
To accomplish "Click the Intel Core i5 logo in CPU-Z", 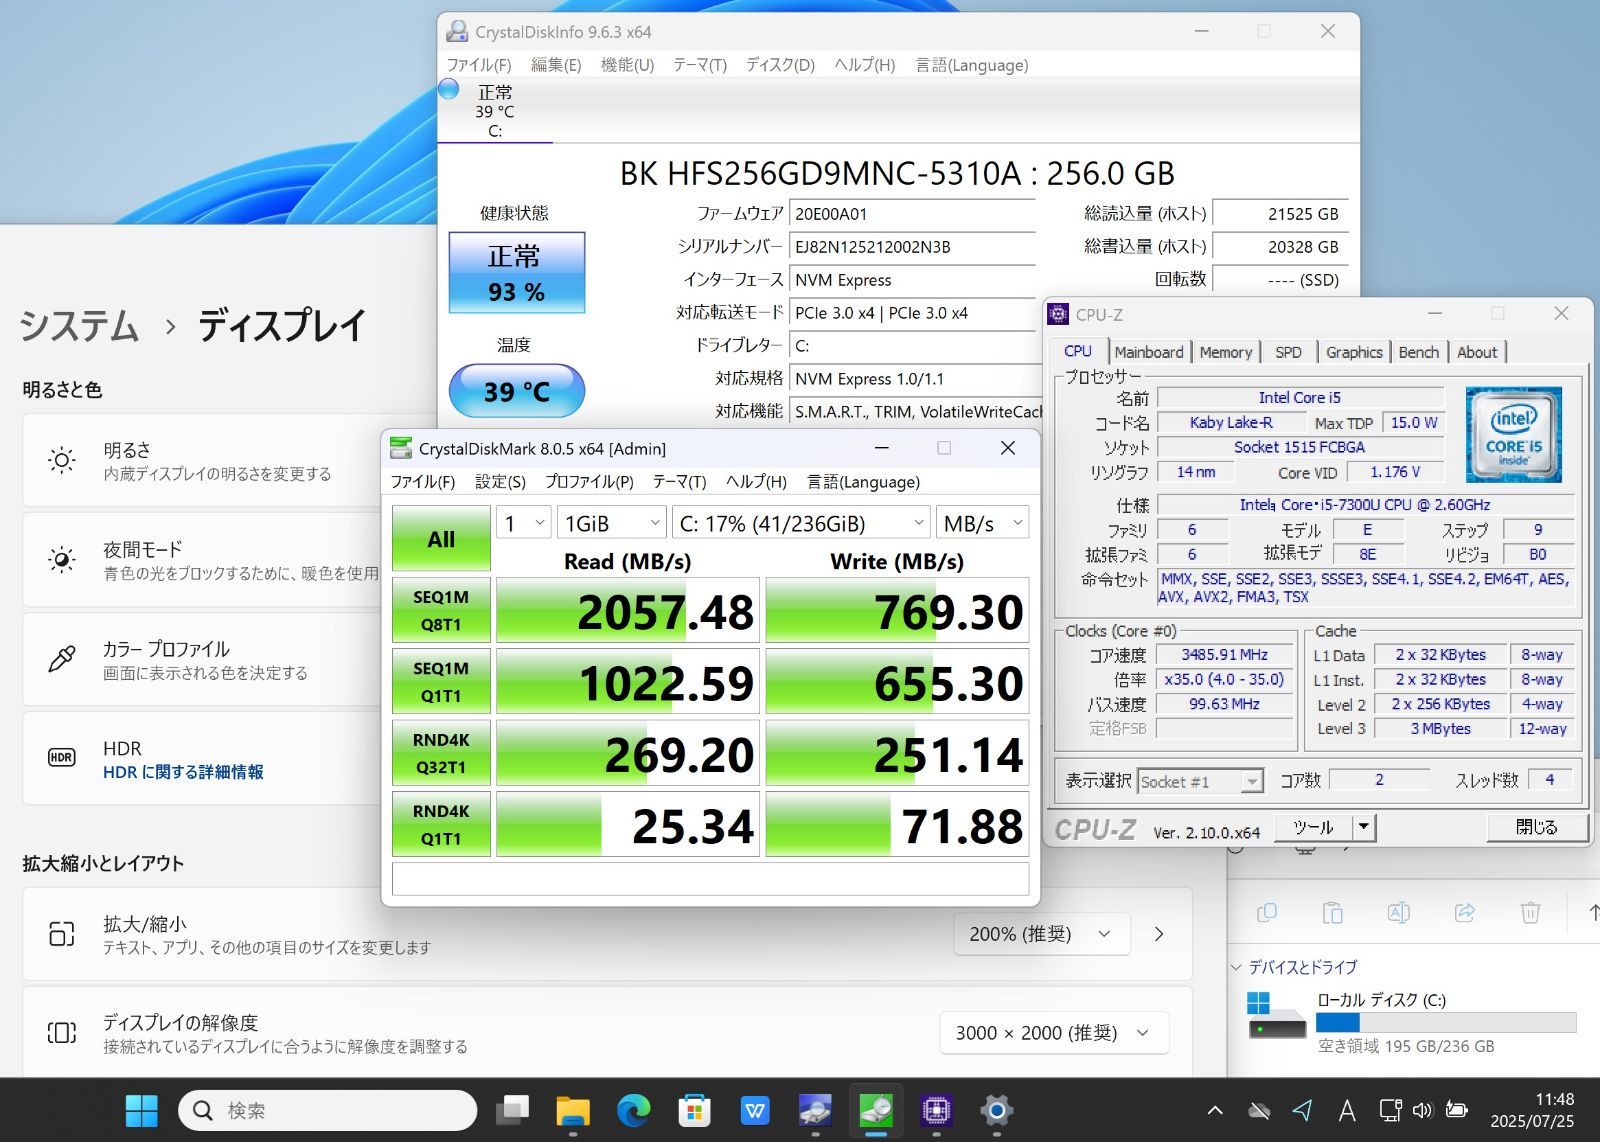I will pos(1513,435).
